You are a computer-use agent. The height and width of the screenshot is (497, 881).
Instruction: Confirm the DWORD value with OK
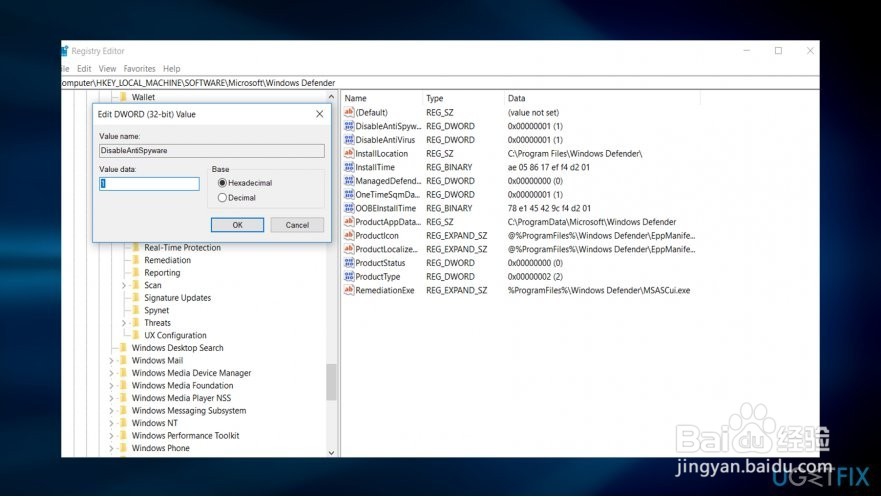click(x=237, y=225)
